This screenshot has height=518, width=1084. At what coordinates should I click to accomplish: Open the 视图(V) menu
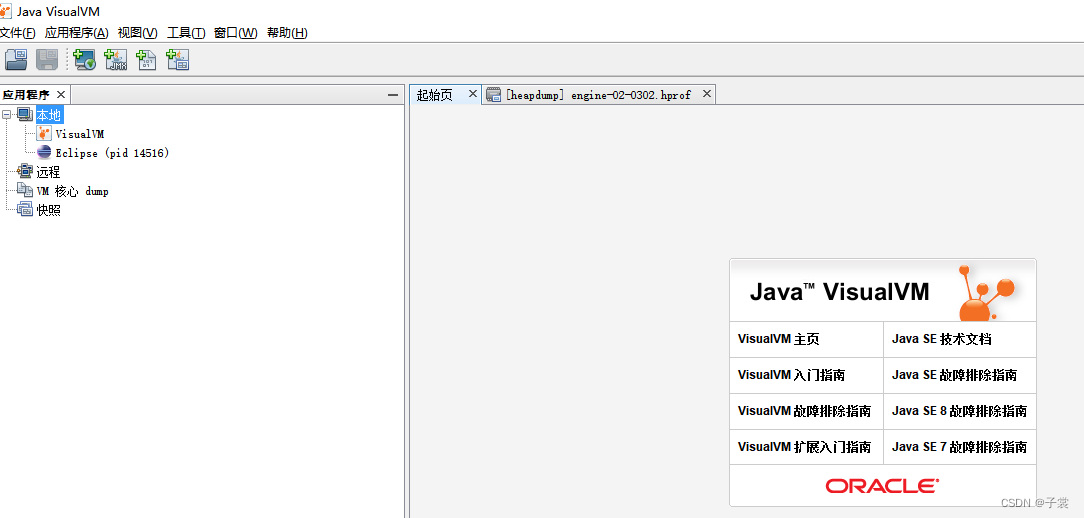point(138,33)
